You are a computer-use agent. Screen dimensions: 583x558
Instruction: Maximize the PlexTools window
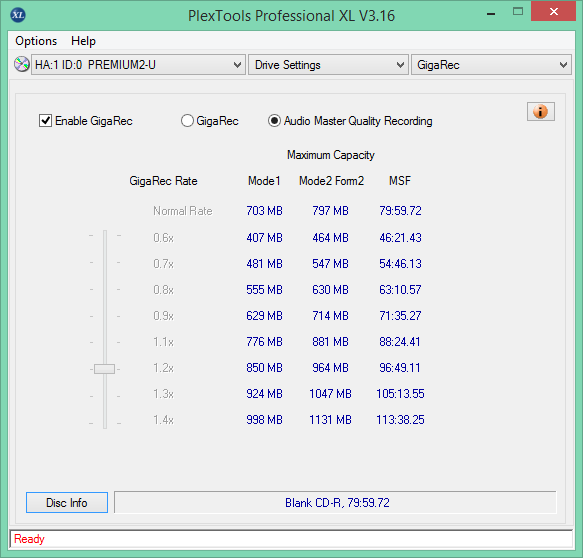(518, 12)
